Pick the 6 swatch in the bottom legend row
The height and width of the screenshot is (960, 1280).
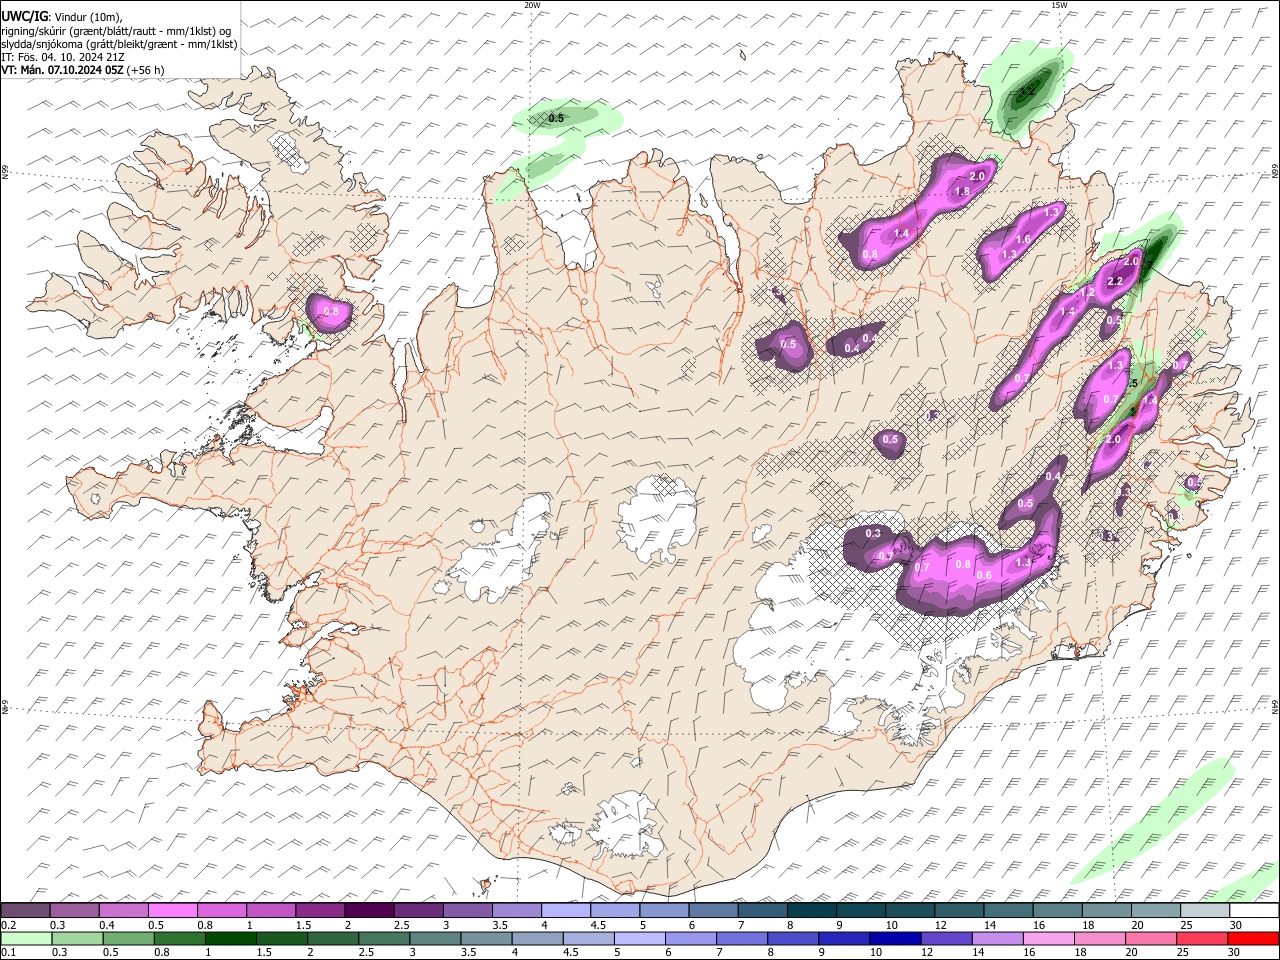pyautogui.click(x=689, y=938)
